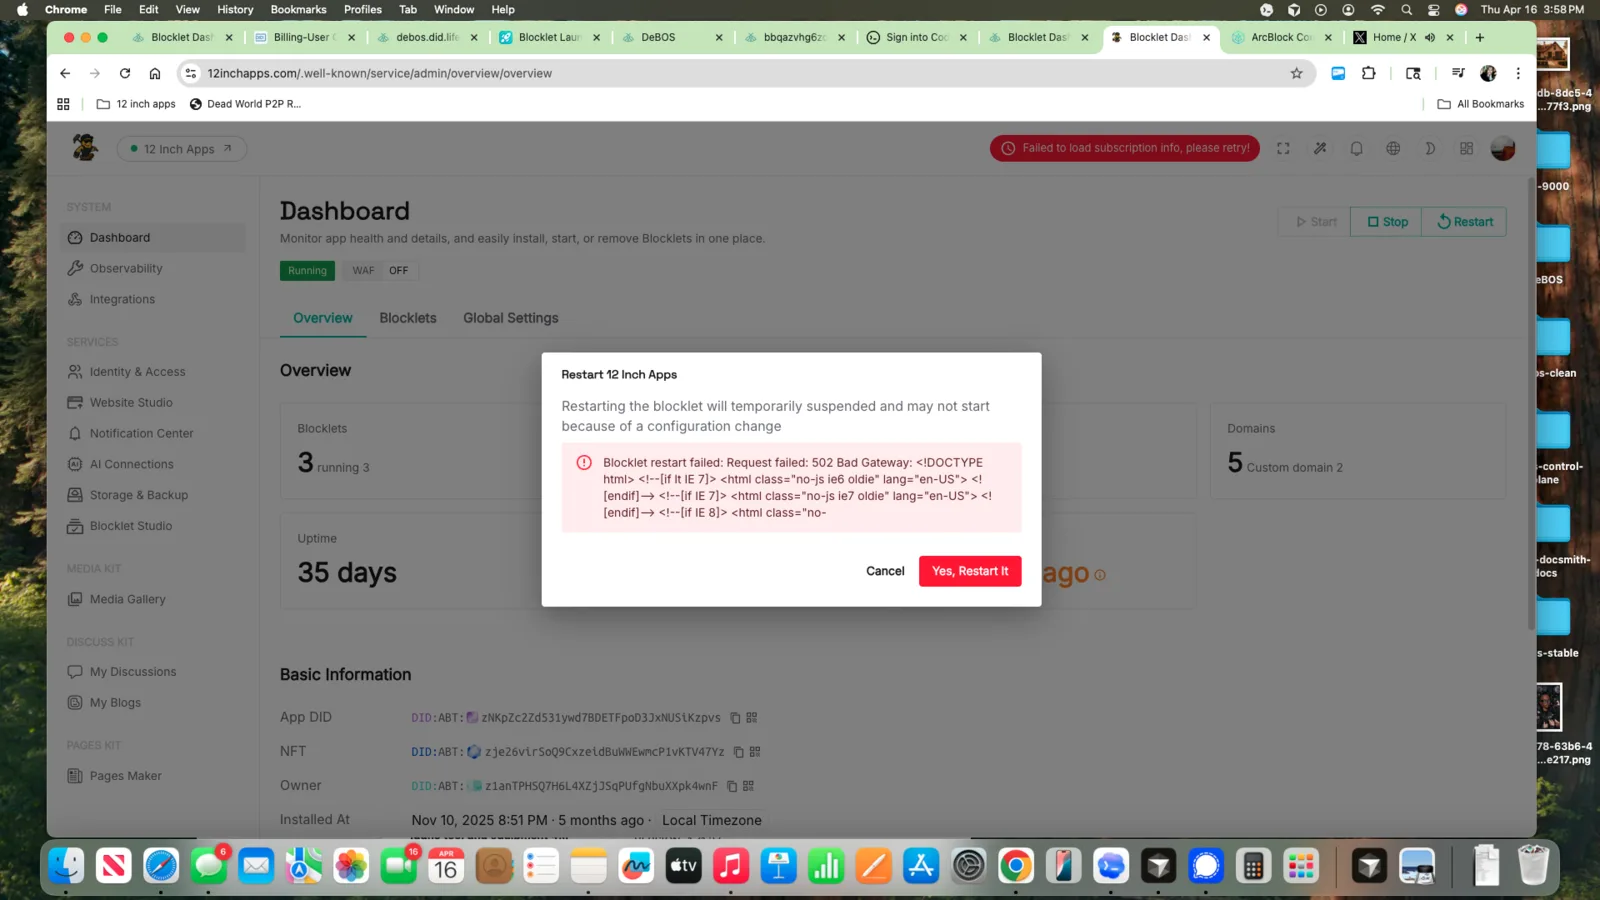Open the Dead World P2P bookmark
Viewport: 1600px width, 900px height.
[245, 104]
